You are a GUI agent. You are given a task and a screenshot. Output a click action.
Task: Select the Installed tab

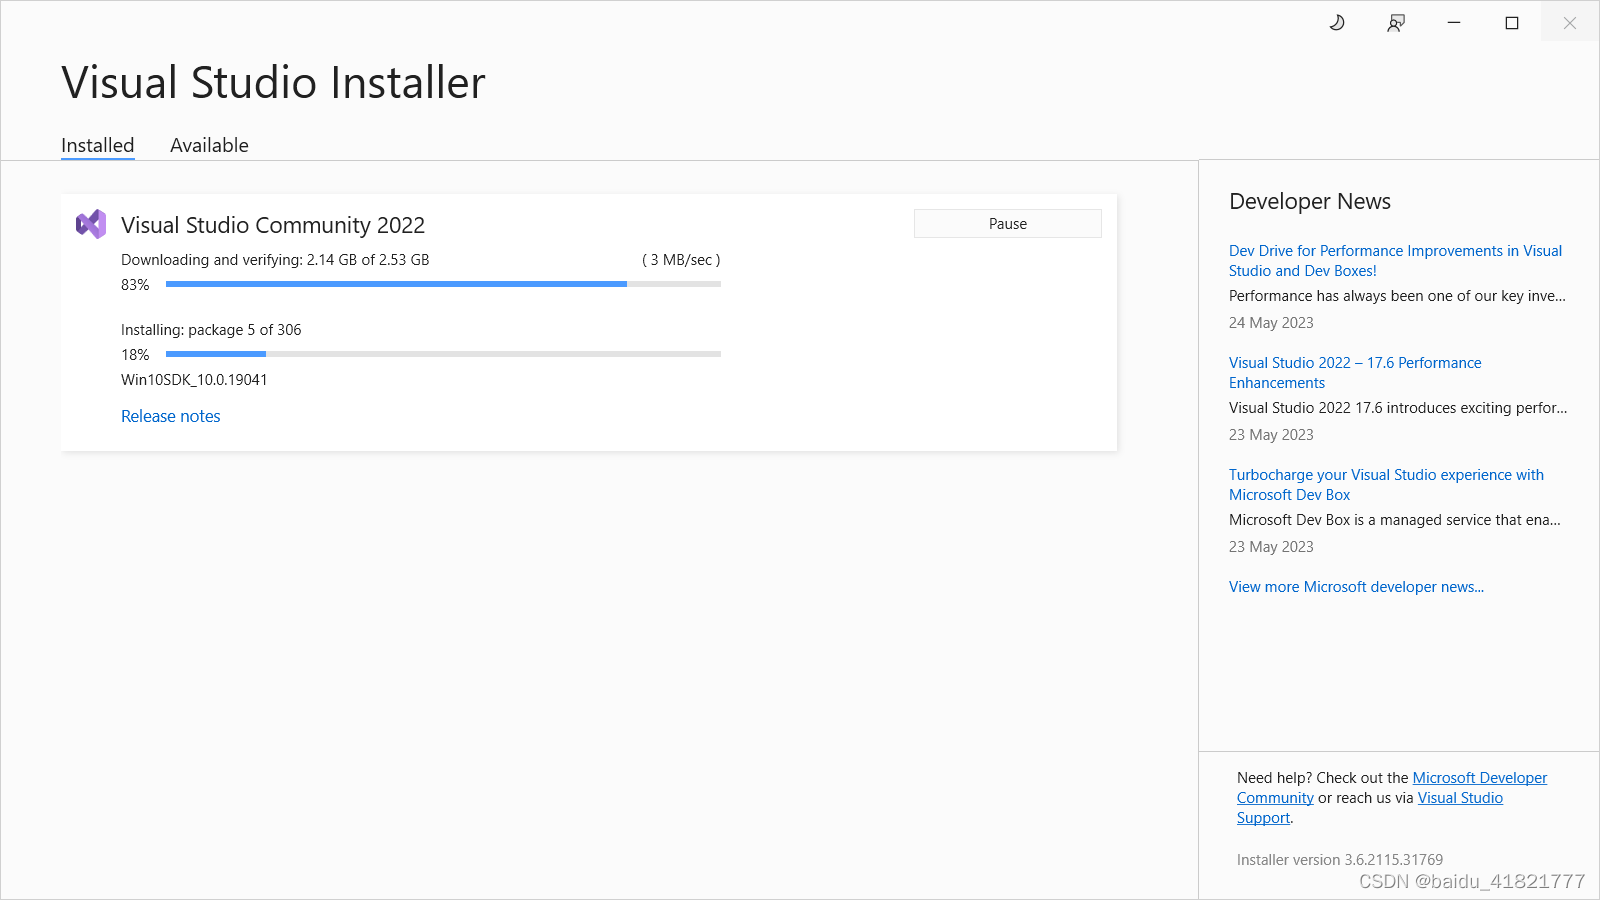97,145
